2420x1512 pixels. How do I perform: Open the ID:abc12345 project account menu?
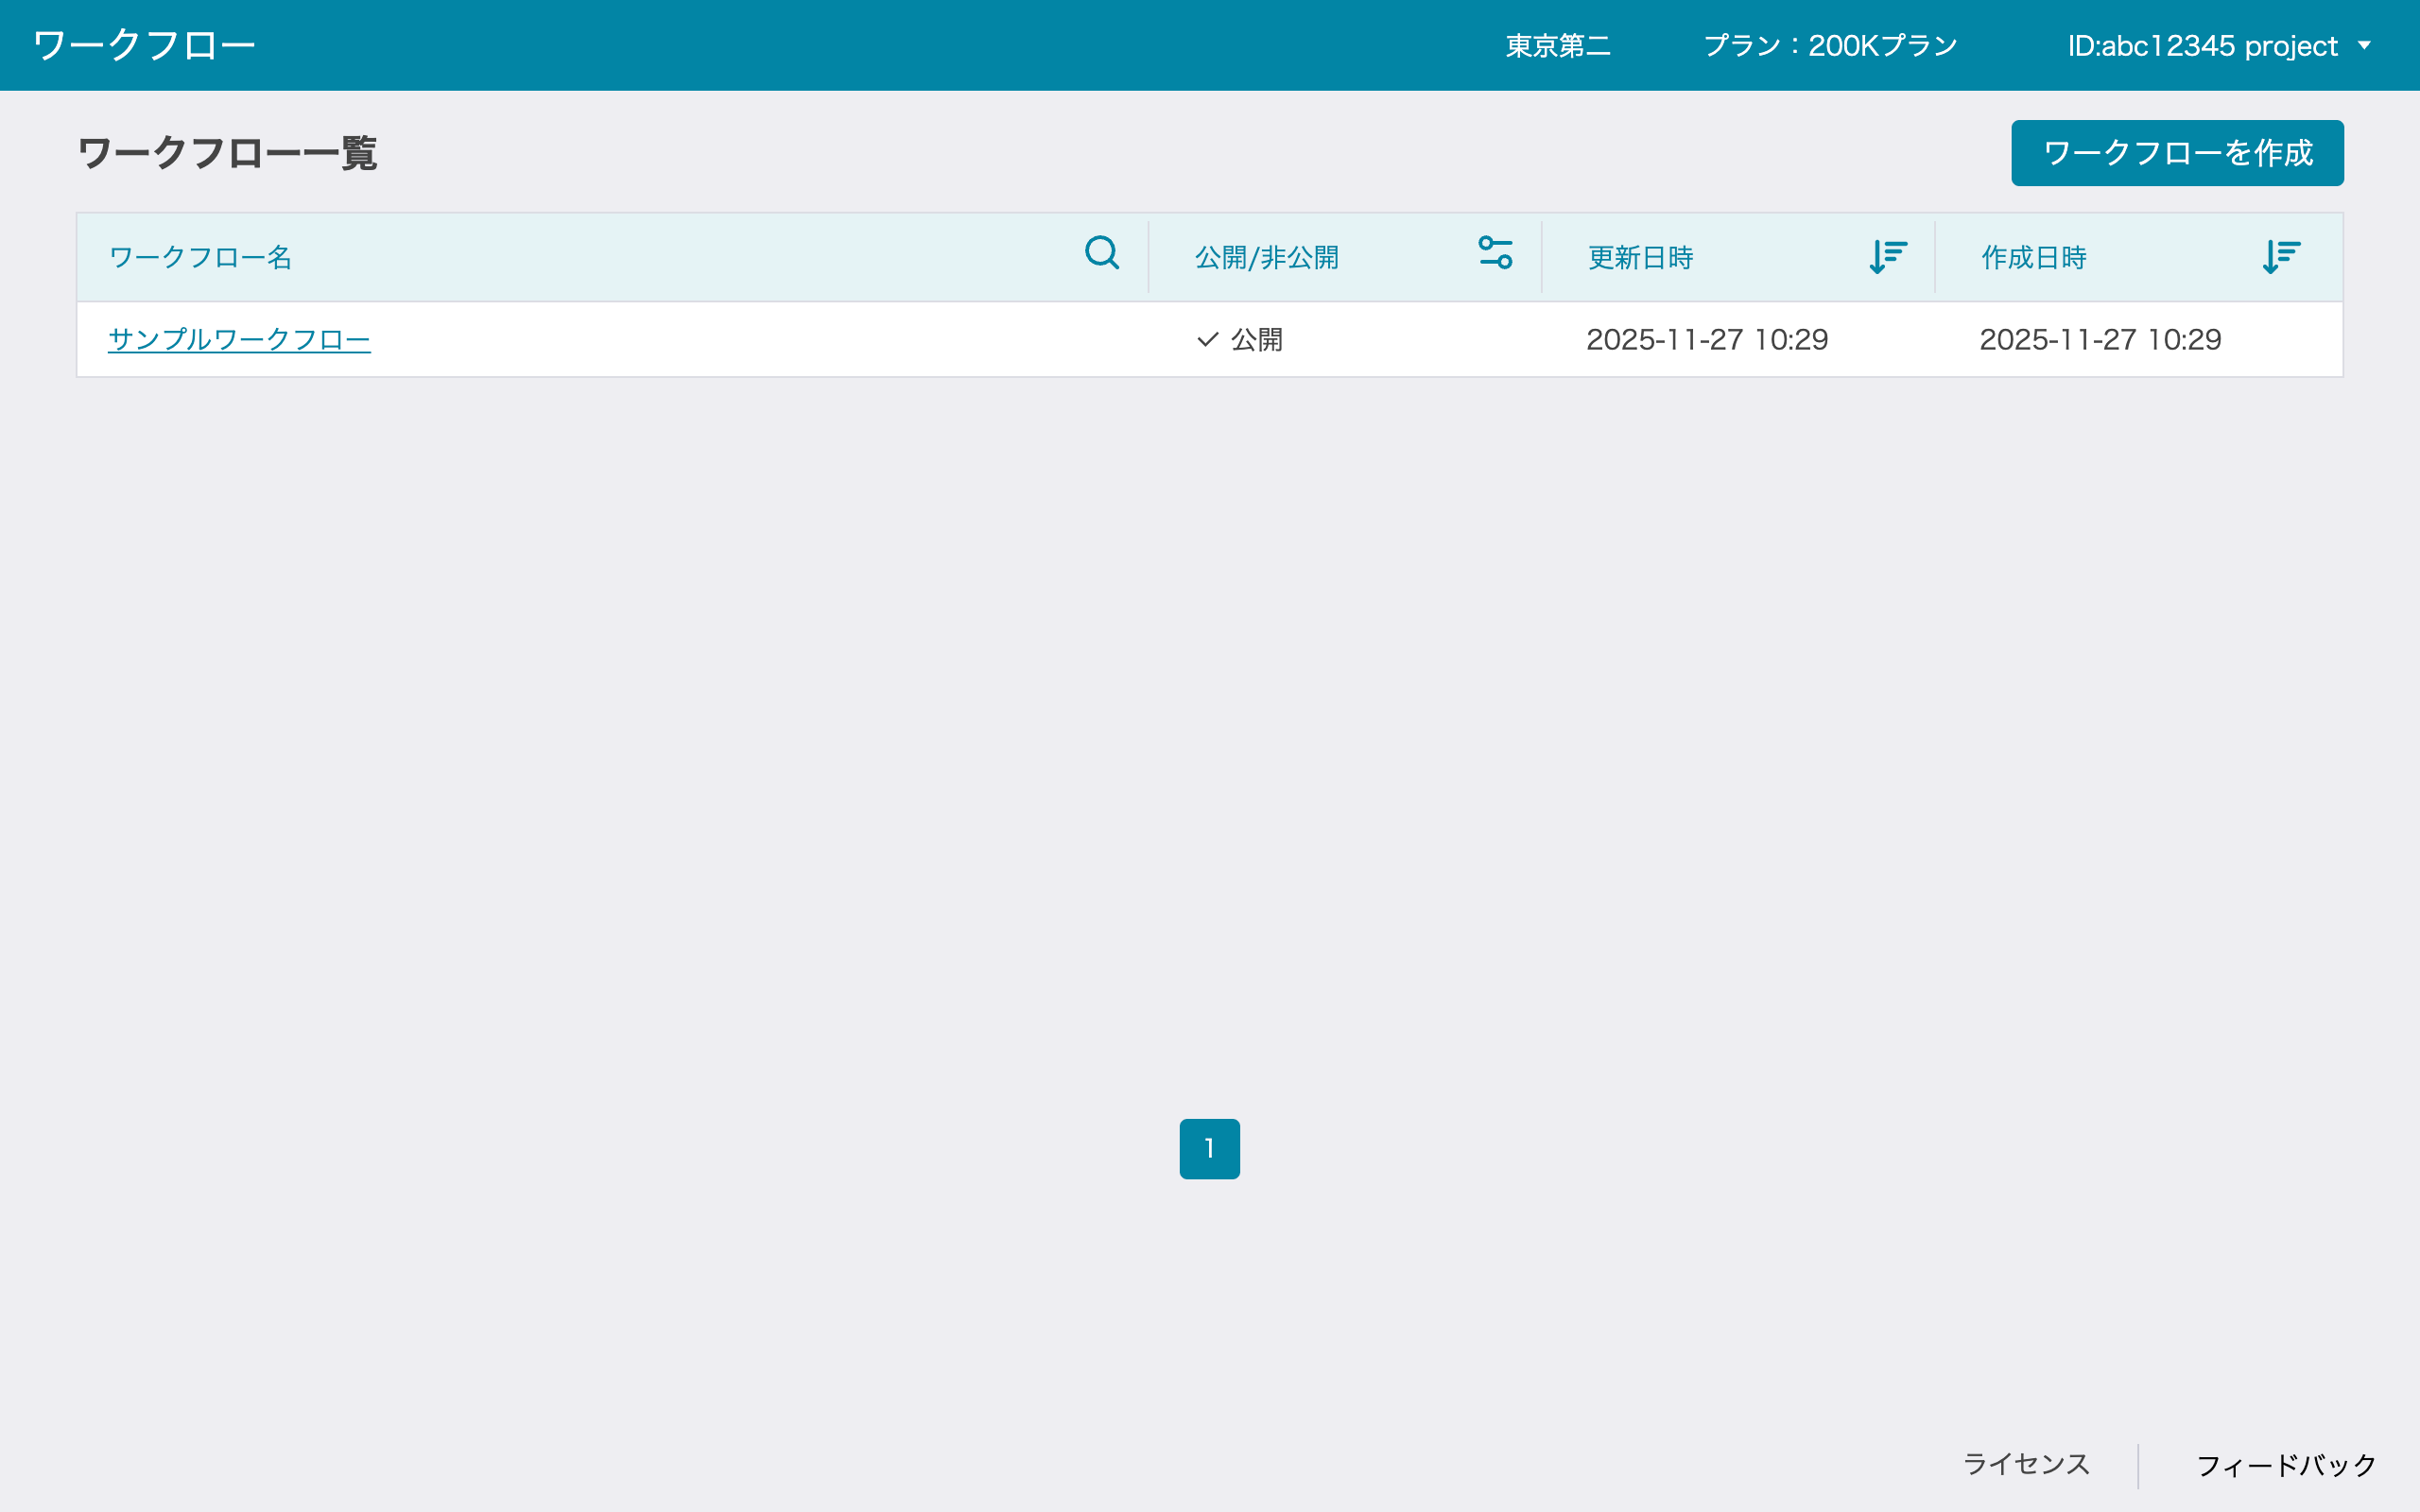click(2202, 46)
